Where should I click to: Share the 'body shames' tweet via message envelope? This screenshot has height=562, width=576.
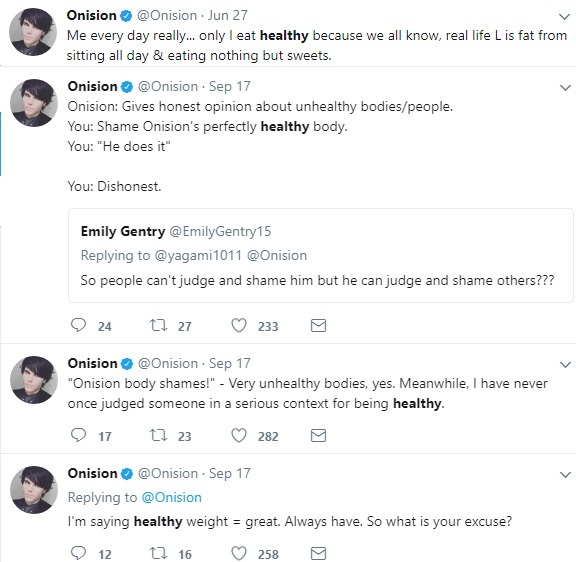318,436
